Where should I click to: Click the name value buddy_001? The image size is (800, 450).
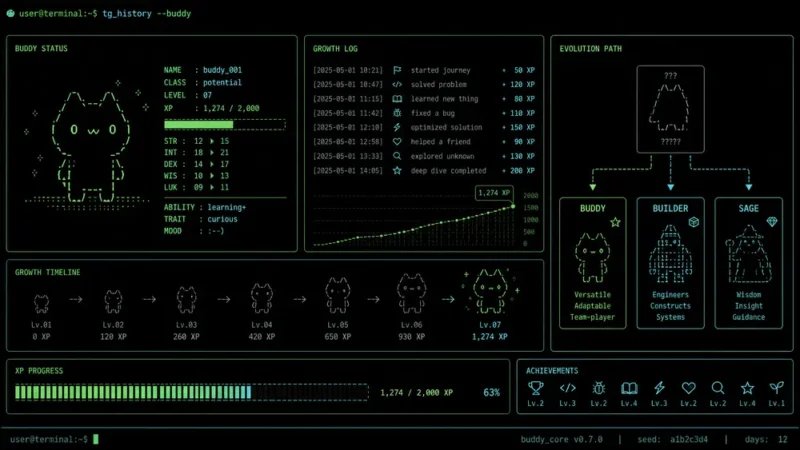(x=222, y=70)
